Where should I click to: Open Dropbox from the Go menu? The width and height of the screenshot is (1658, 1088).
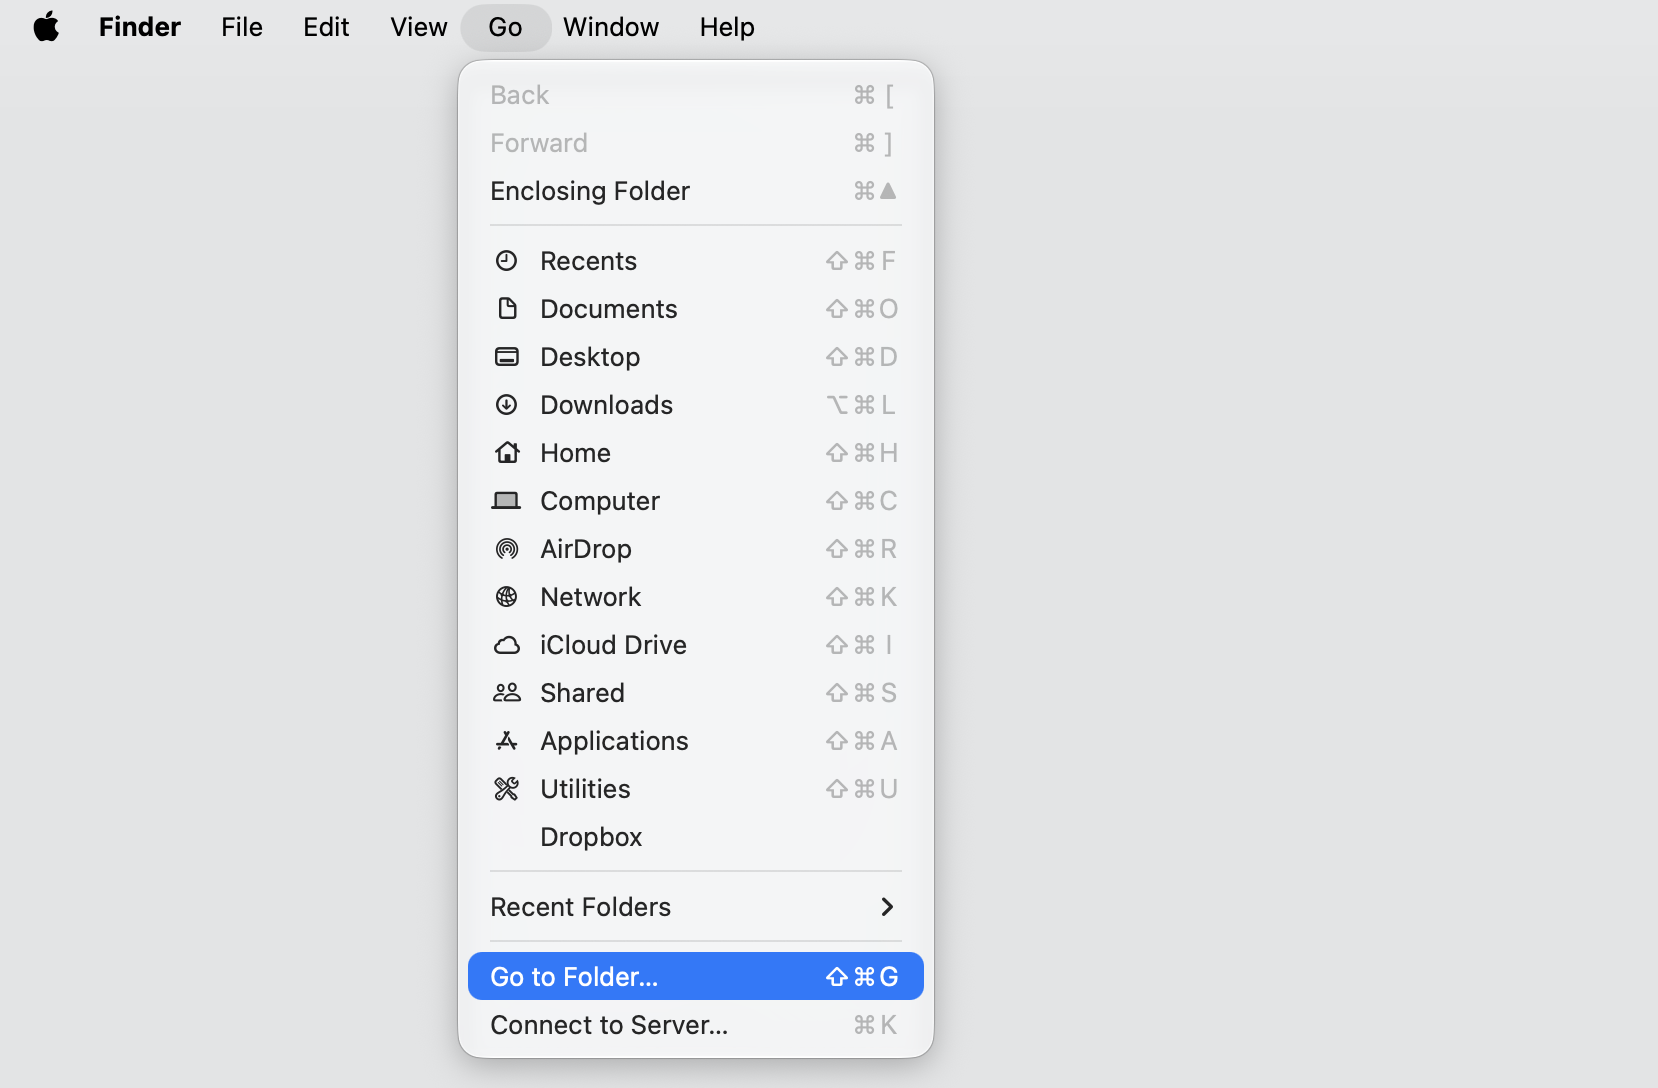(696, 837)
